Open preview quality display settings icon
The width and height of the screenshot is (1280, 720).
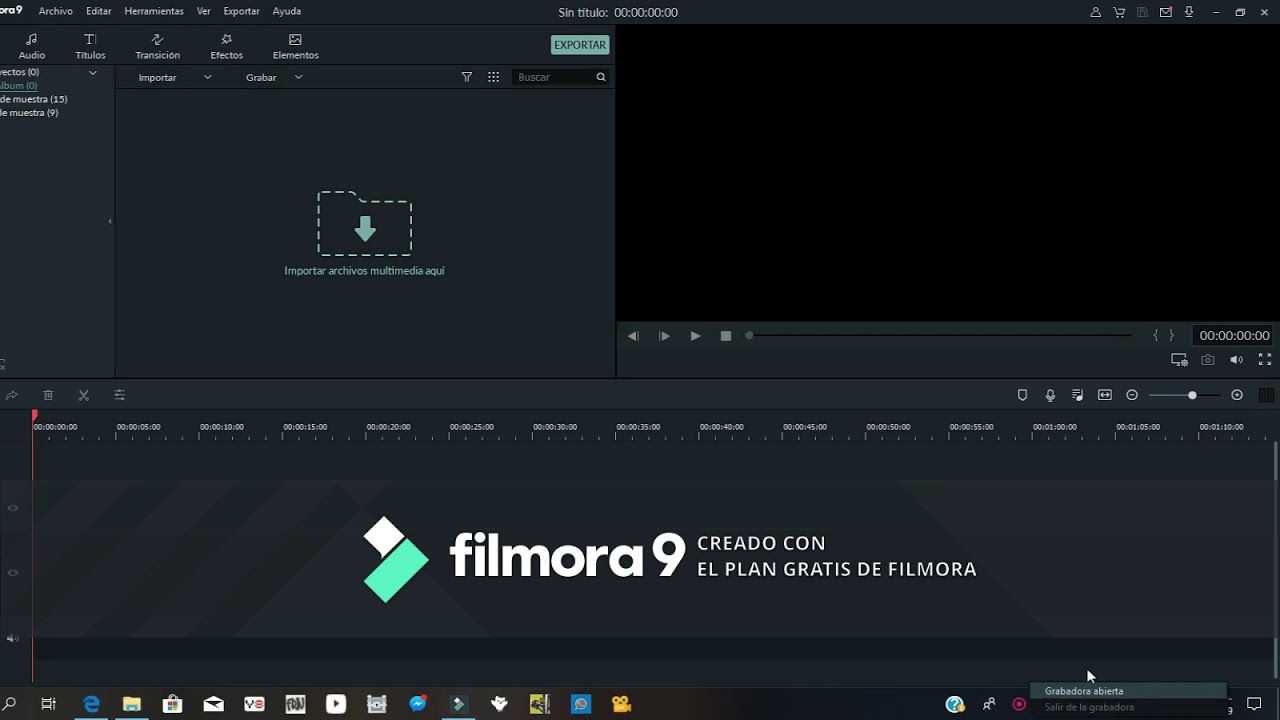point(1180,360)
